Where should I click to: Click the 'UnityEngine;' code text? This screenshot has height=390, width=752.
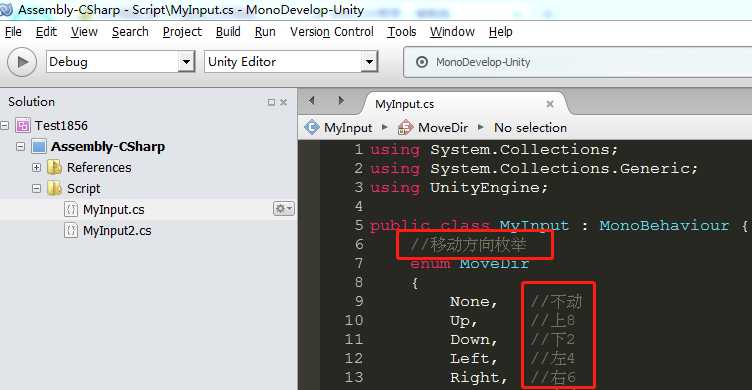(489, 188)
